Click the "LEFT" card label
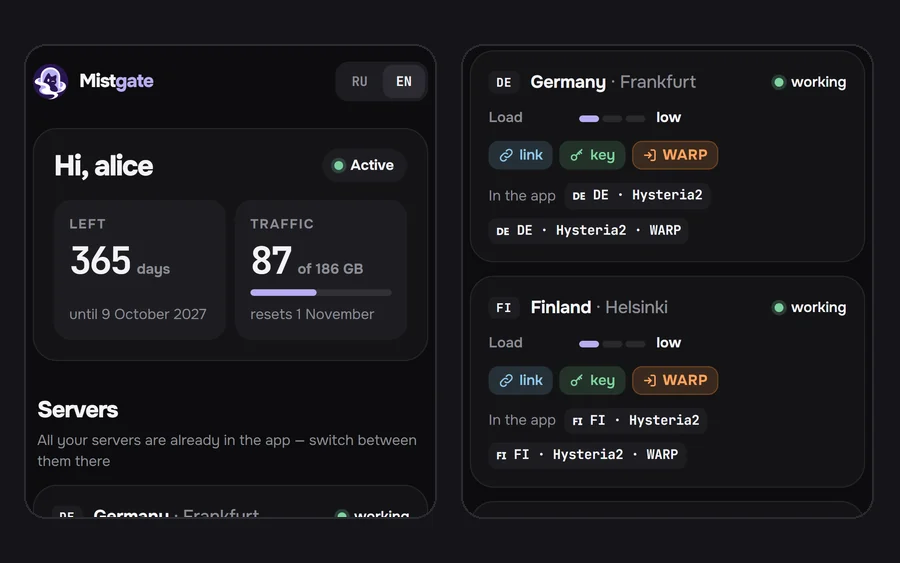The width and height of the screenshot is (900, 563). coord(87,224)
